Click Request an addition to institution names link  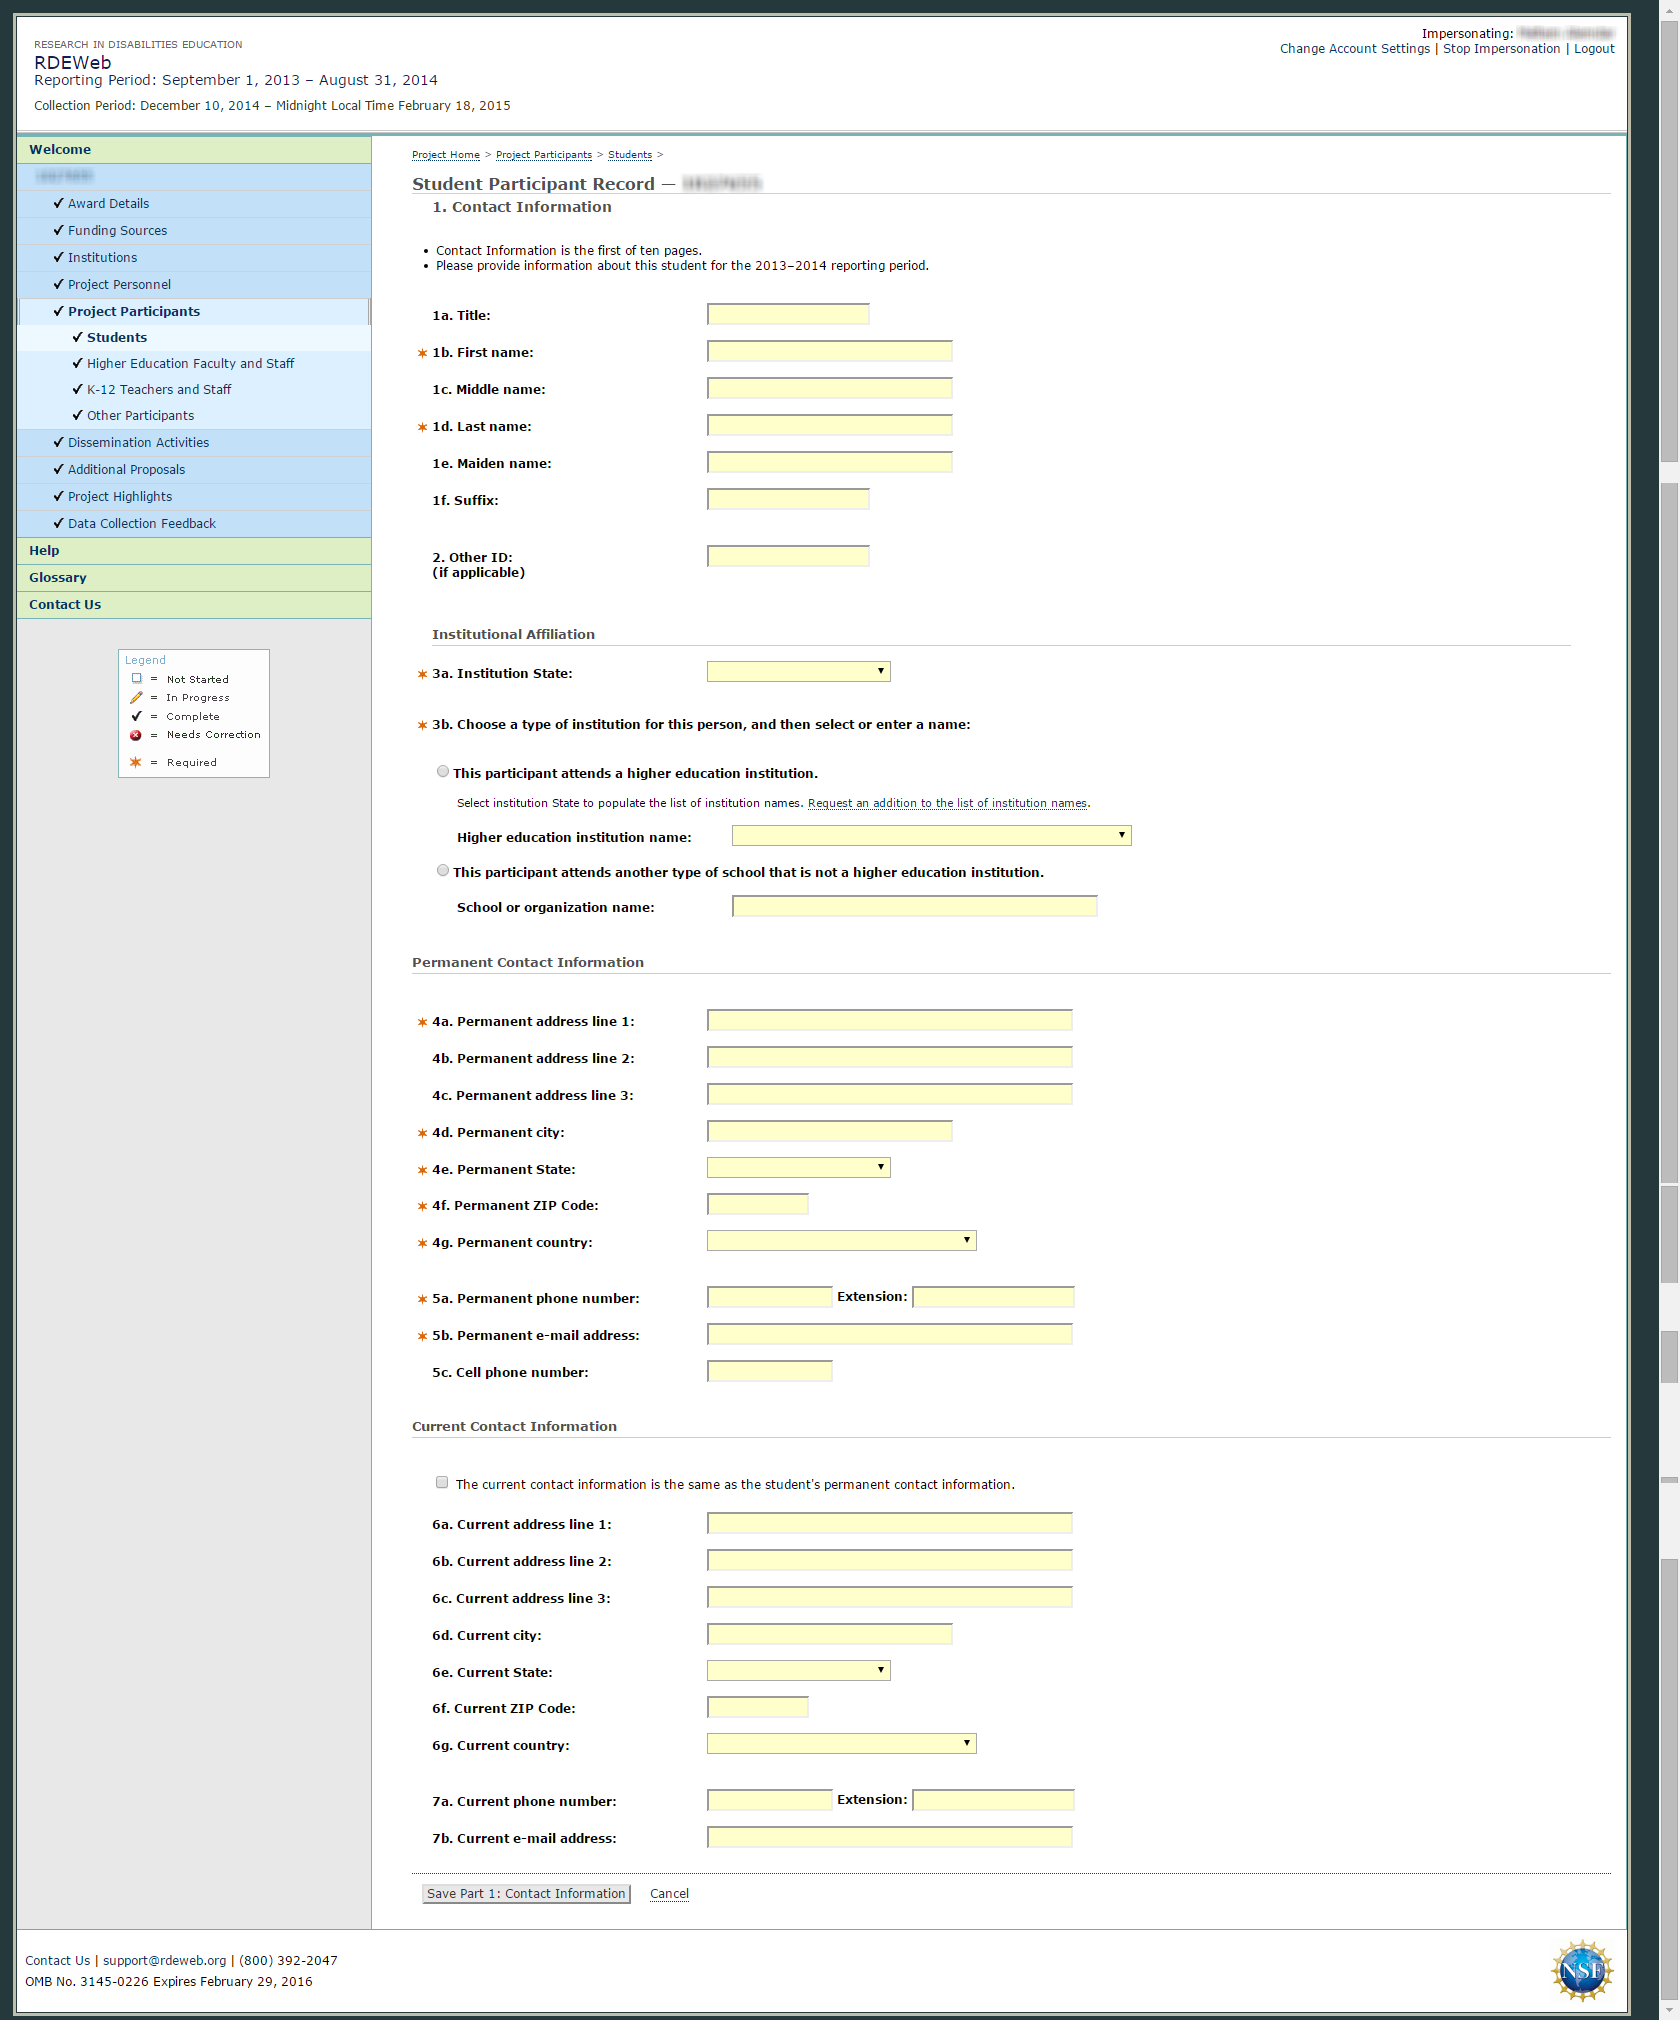pyautogui.click(x=947, y=803)
